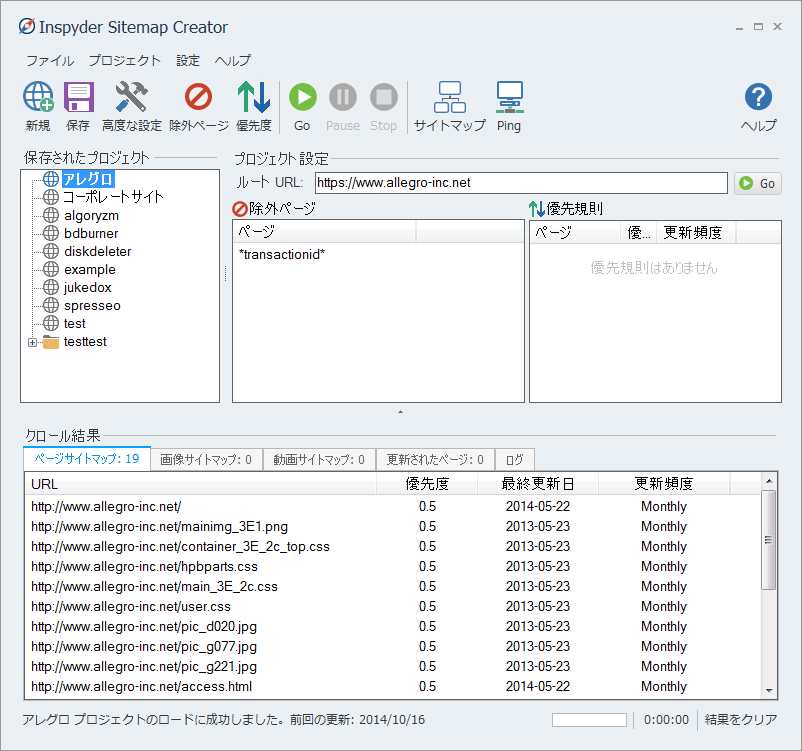Open 高度な設定 advanced settings tools icon
Screen dimensions: 802x751
tap(131, 97)
